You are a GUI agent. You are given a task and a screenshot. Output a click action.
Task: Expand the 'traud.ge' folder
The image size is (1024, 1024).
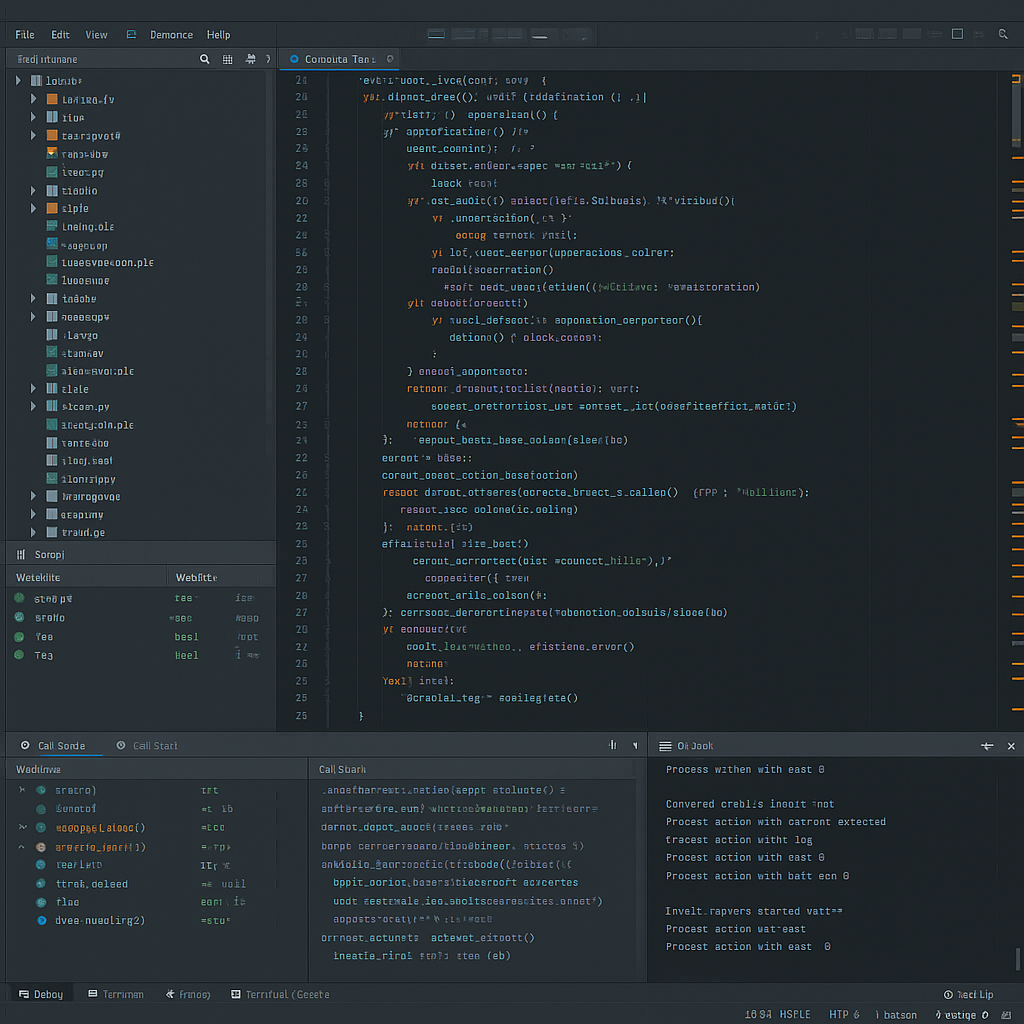pos(33,532)
